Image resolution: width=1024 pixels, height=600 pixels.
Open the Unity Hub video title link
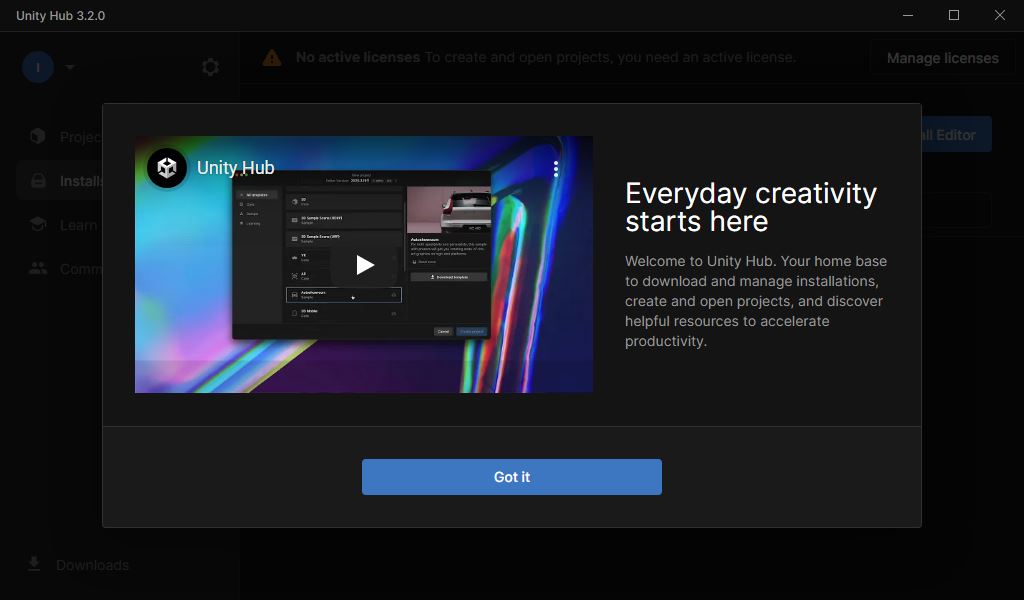click(236, 168)
